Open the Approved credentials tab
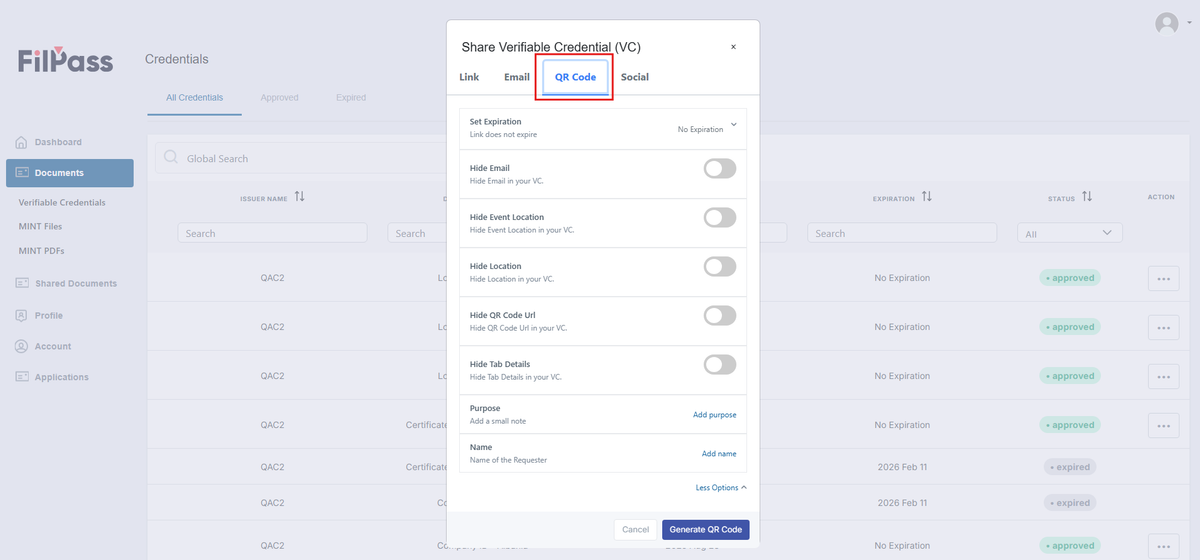Viewport: 1200px width, 560px height. point(280,98)
